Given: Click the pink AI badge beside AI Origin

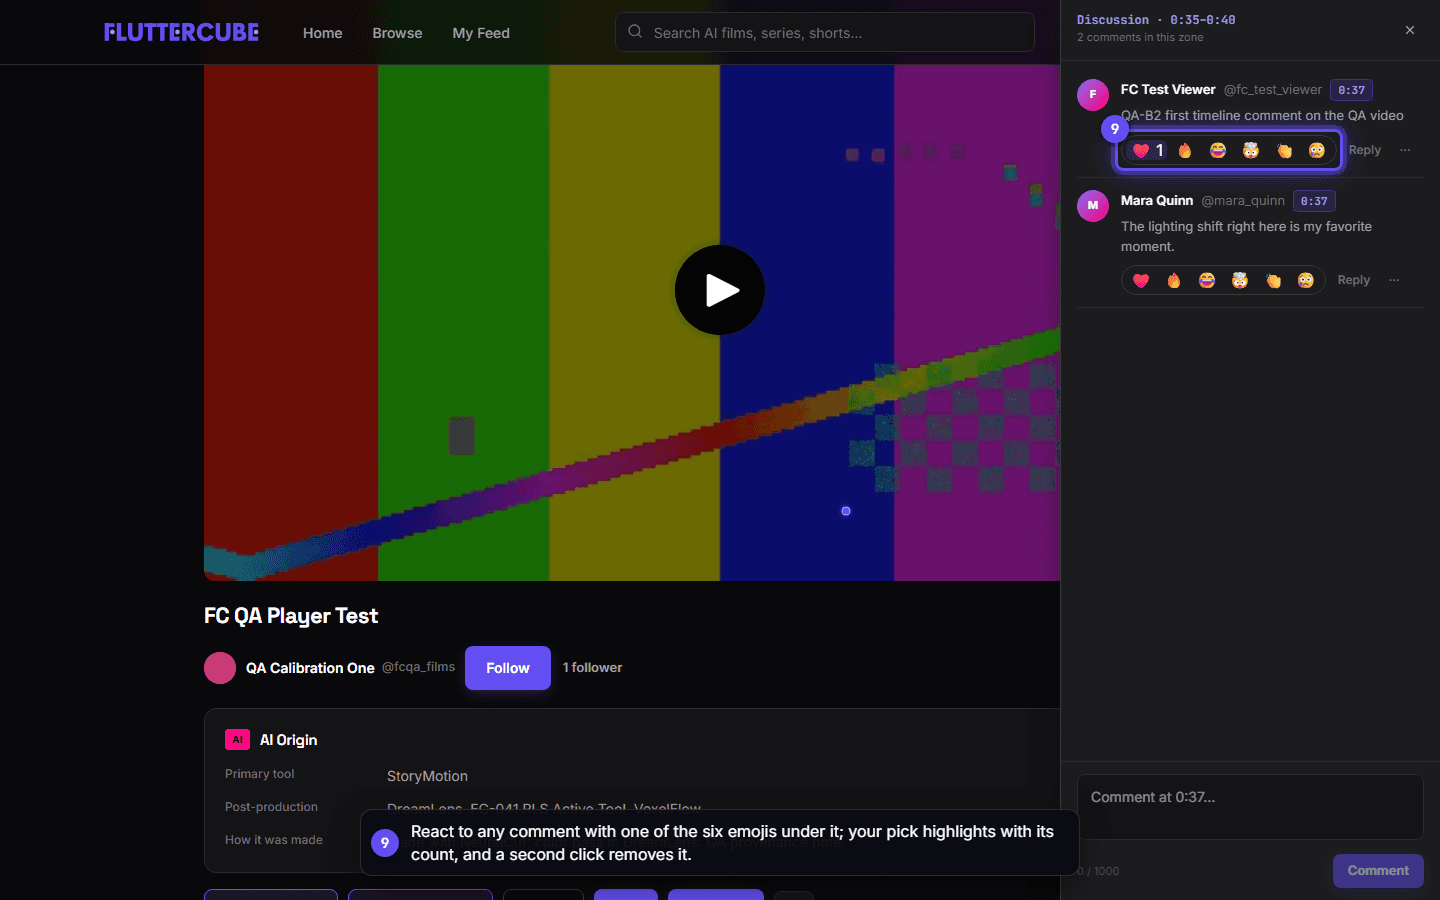Looking at the screenshot, I should [237, 740].
